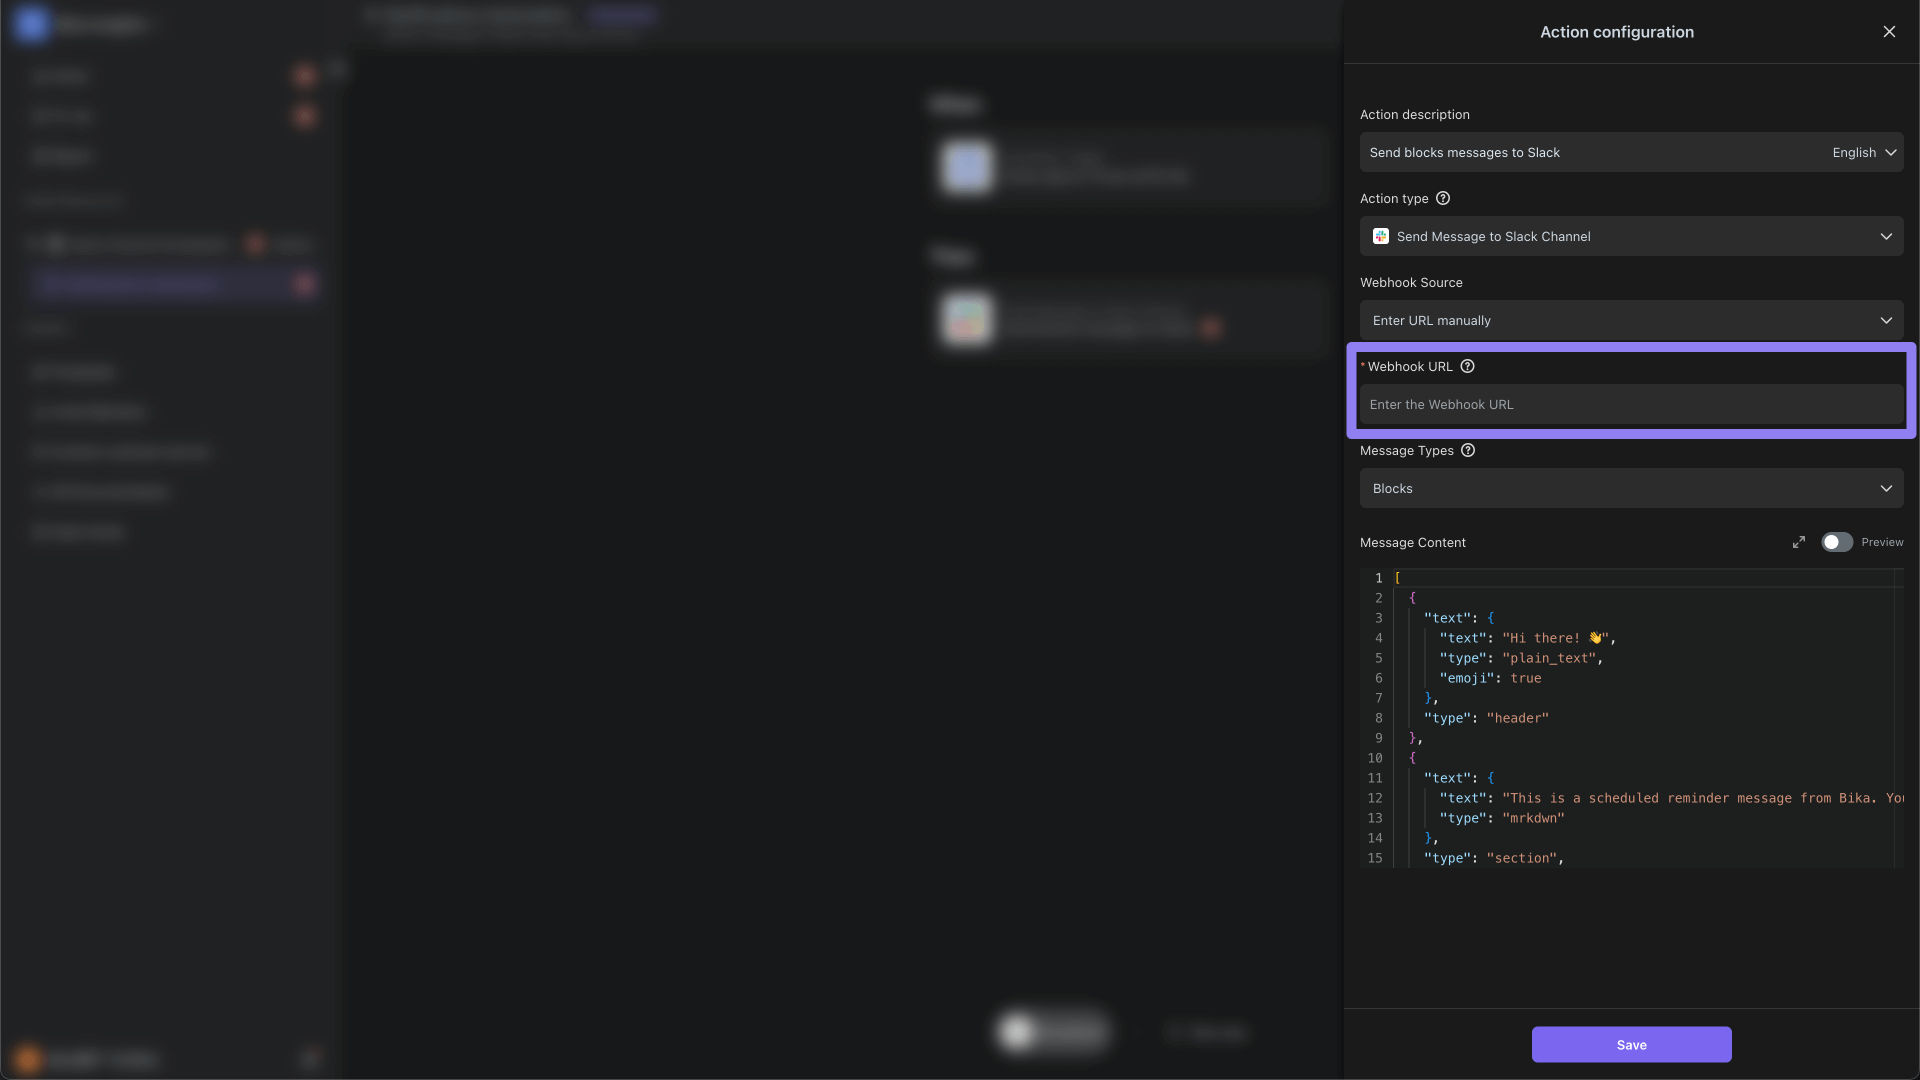Click the expand arrows icon on Message Content editor

tap(1799, 542)
